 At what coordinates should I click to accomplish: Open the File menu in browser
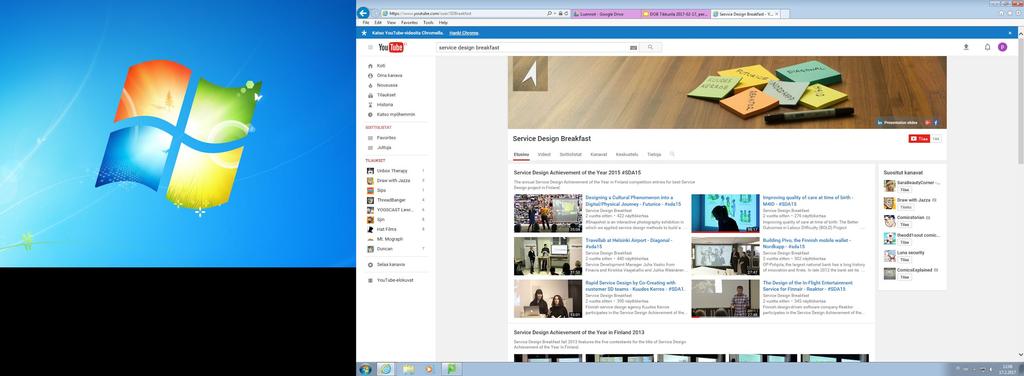pyautogui.click(x=366, y=22)
